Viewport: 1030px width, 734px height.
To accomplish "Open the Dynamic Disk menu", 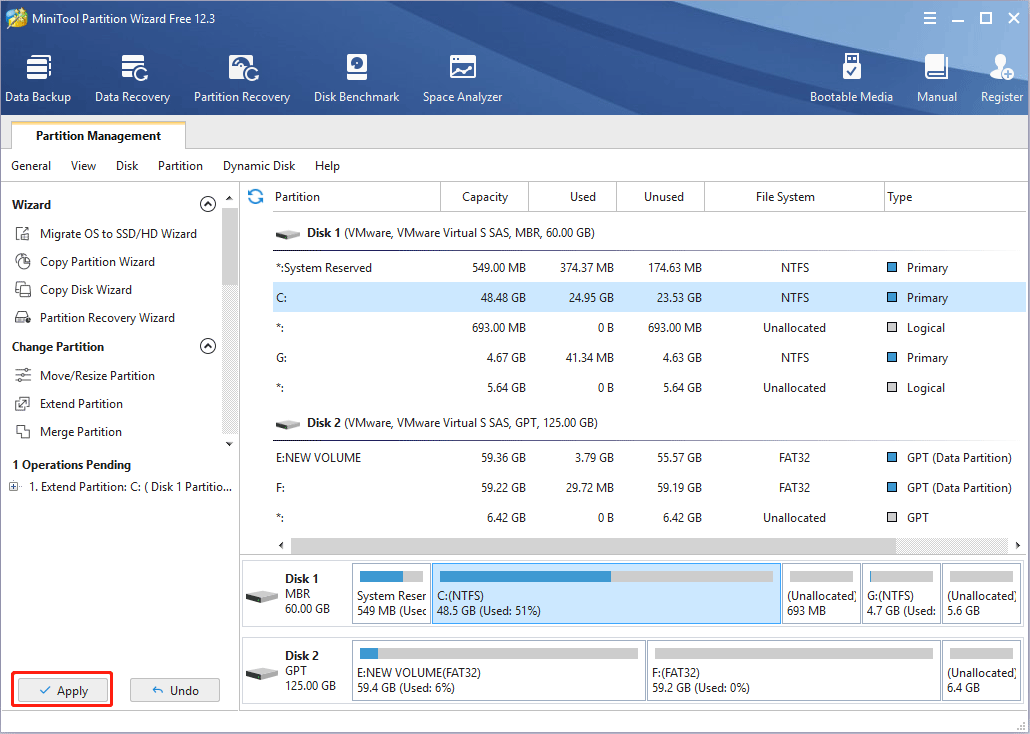I will point(258,165).
